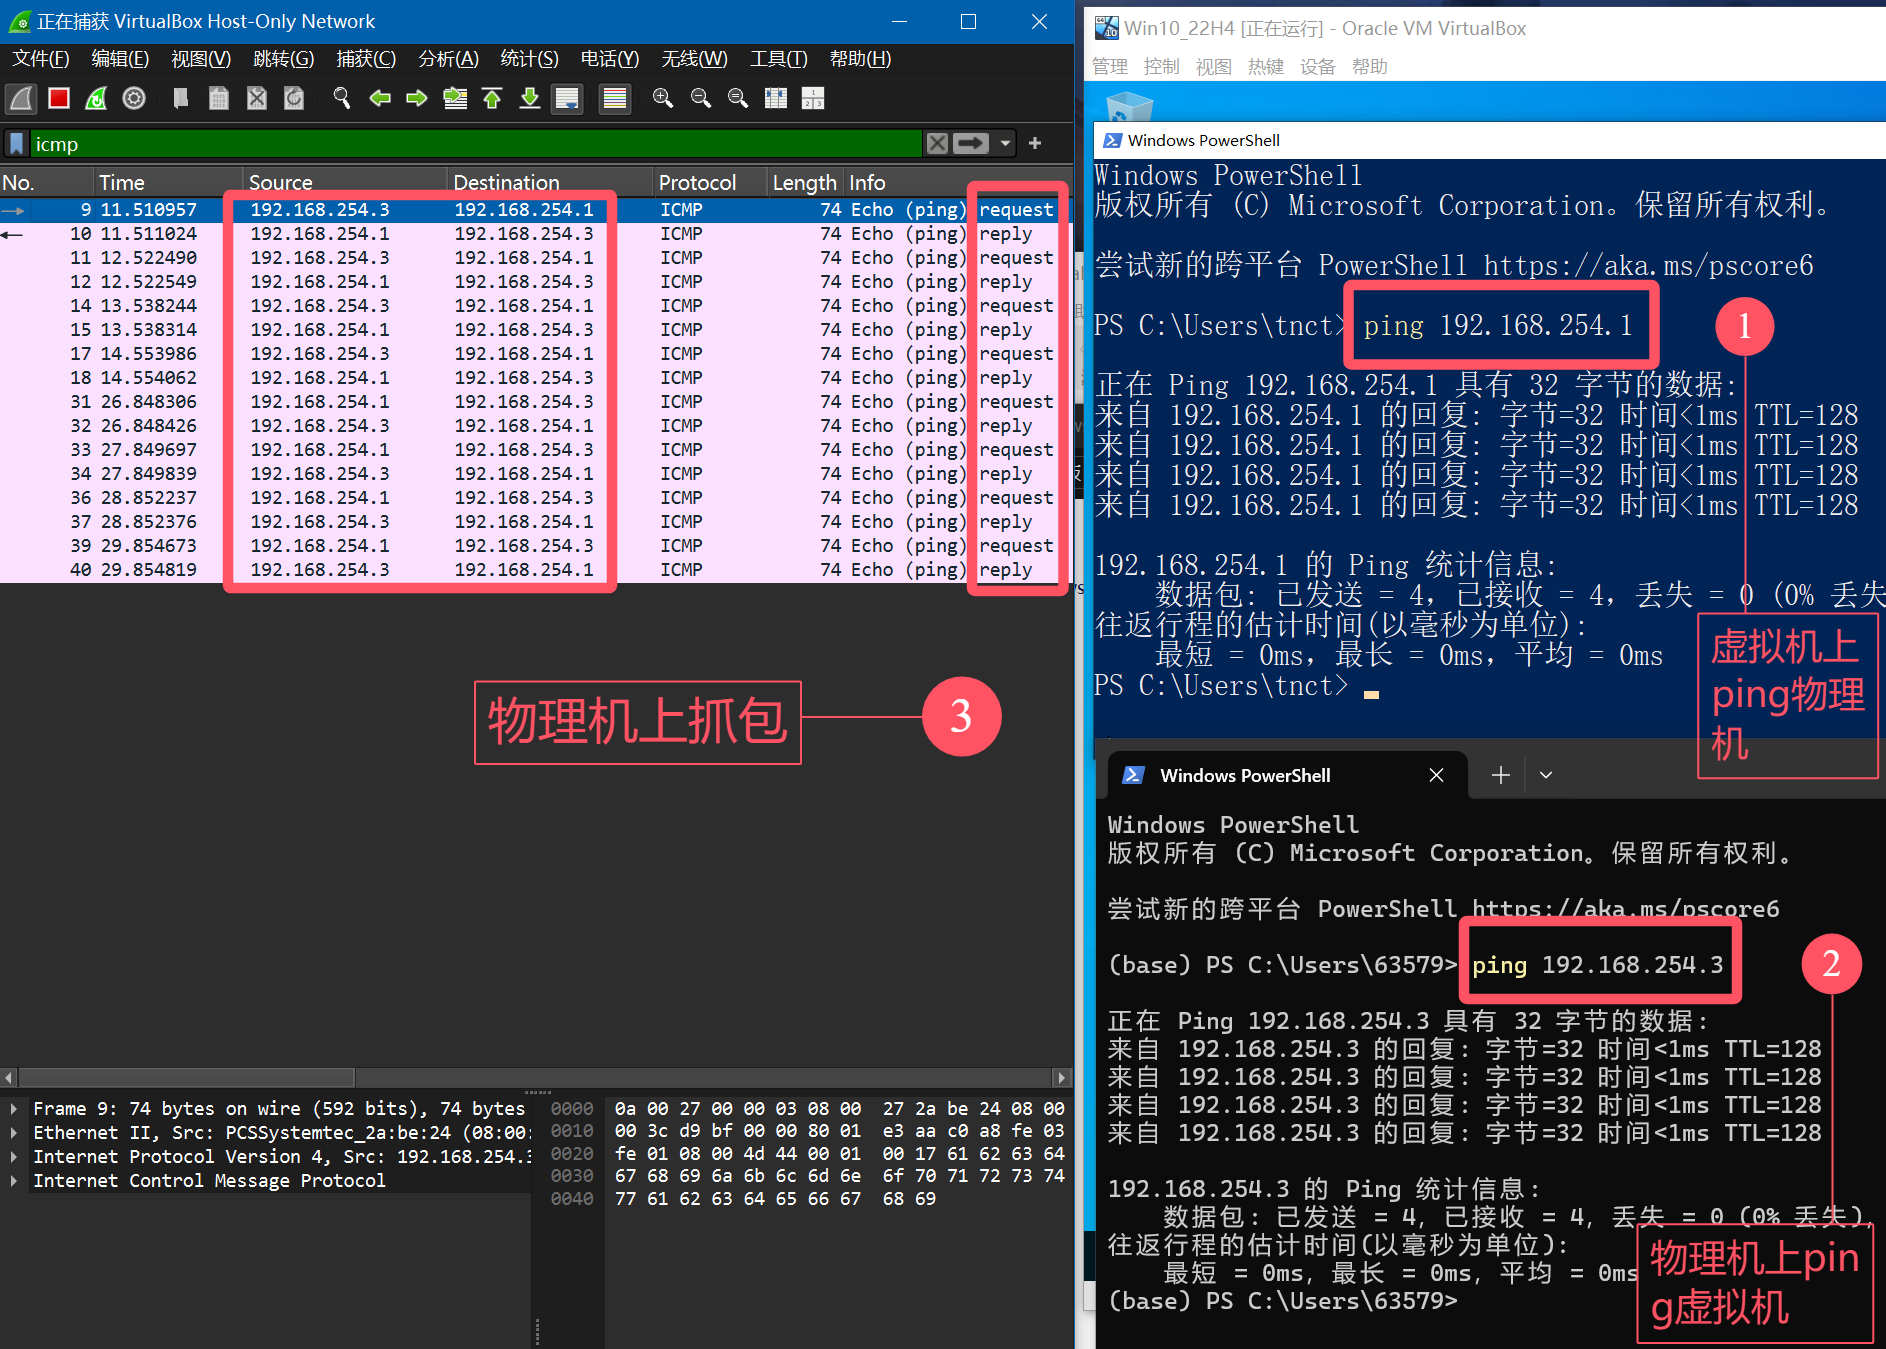1886x1349 pixels.
Task: Go to the first packet
Action: 492,98
